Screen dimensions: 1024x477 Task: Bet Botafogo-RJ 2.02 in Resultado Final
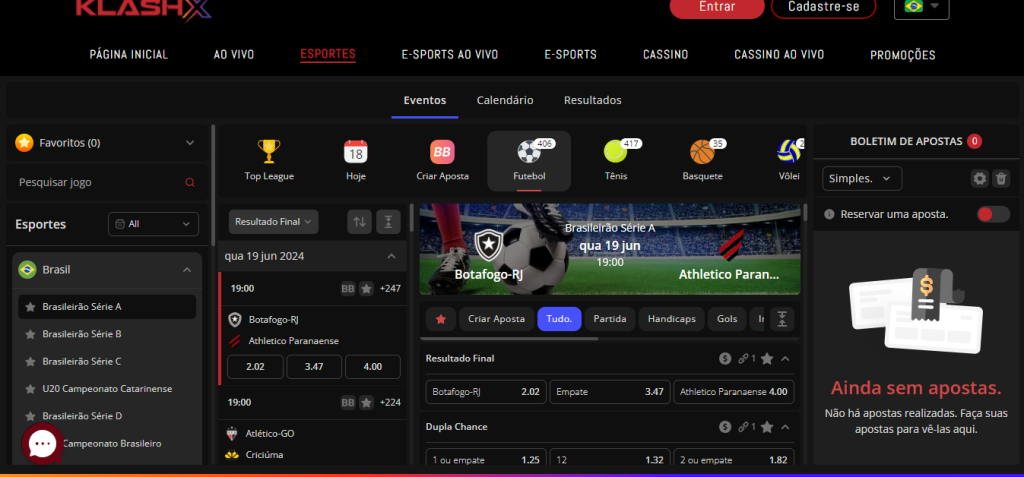486,392
